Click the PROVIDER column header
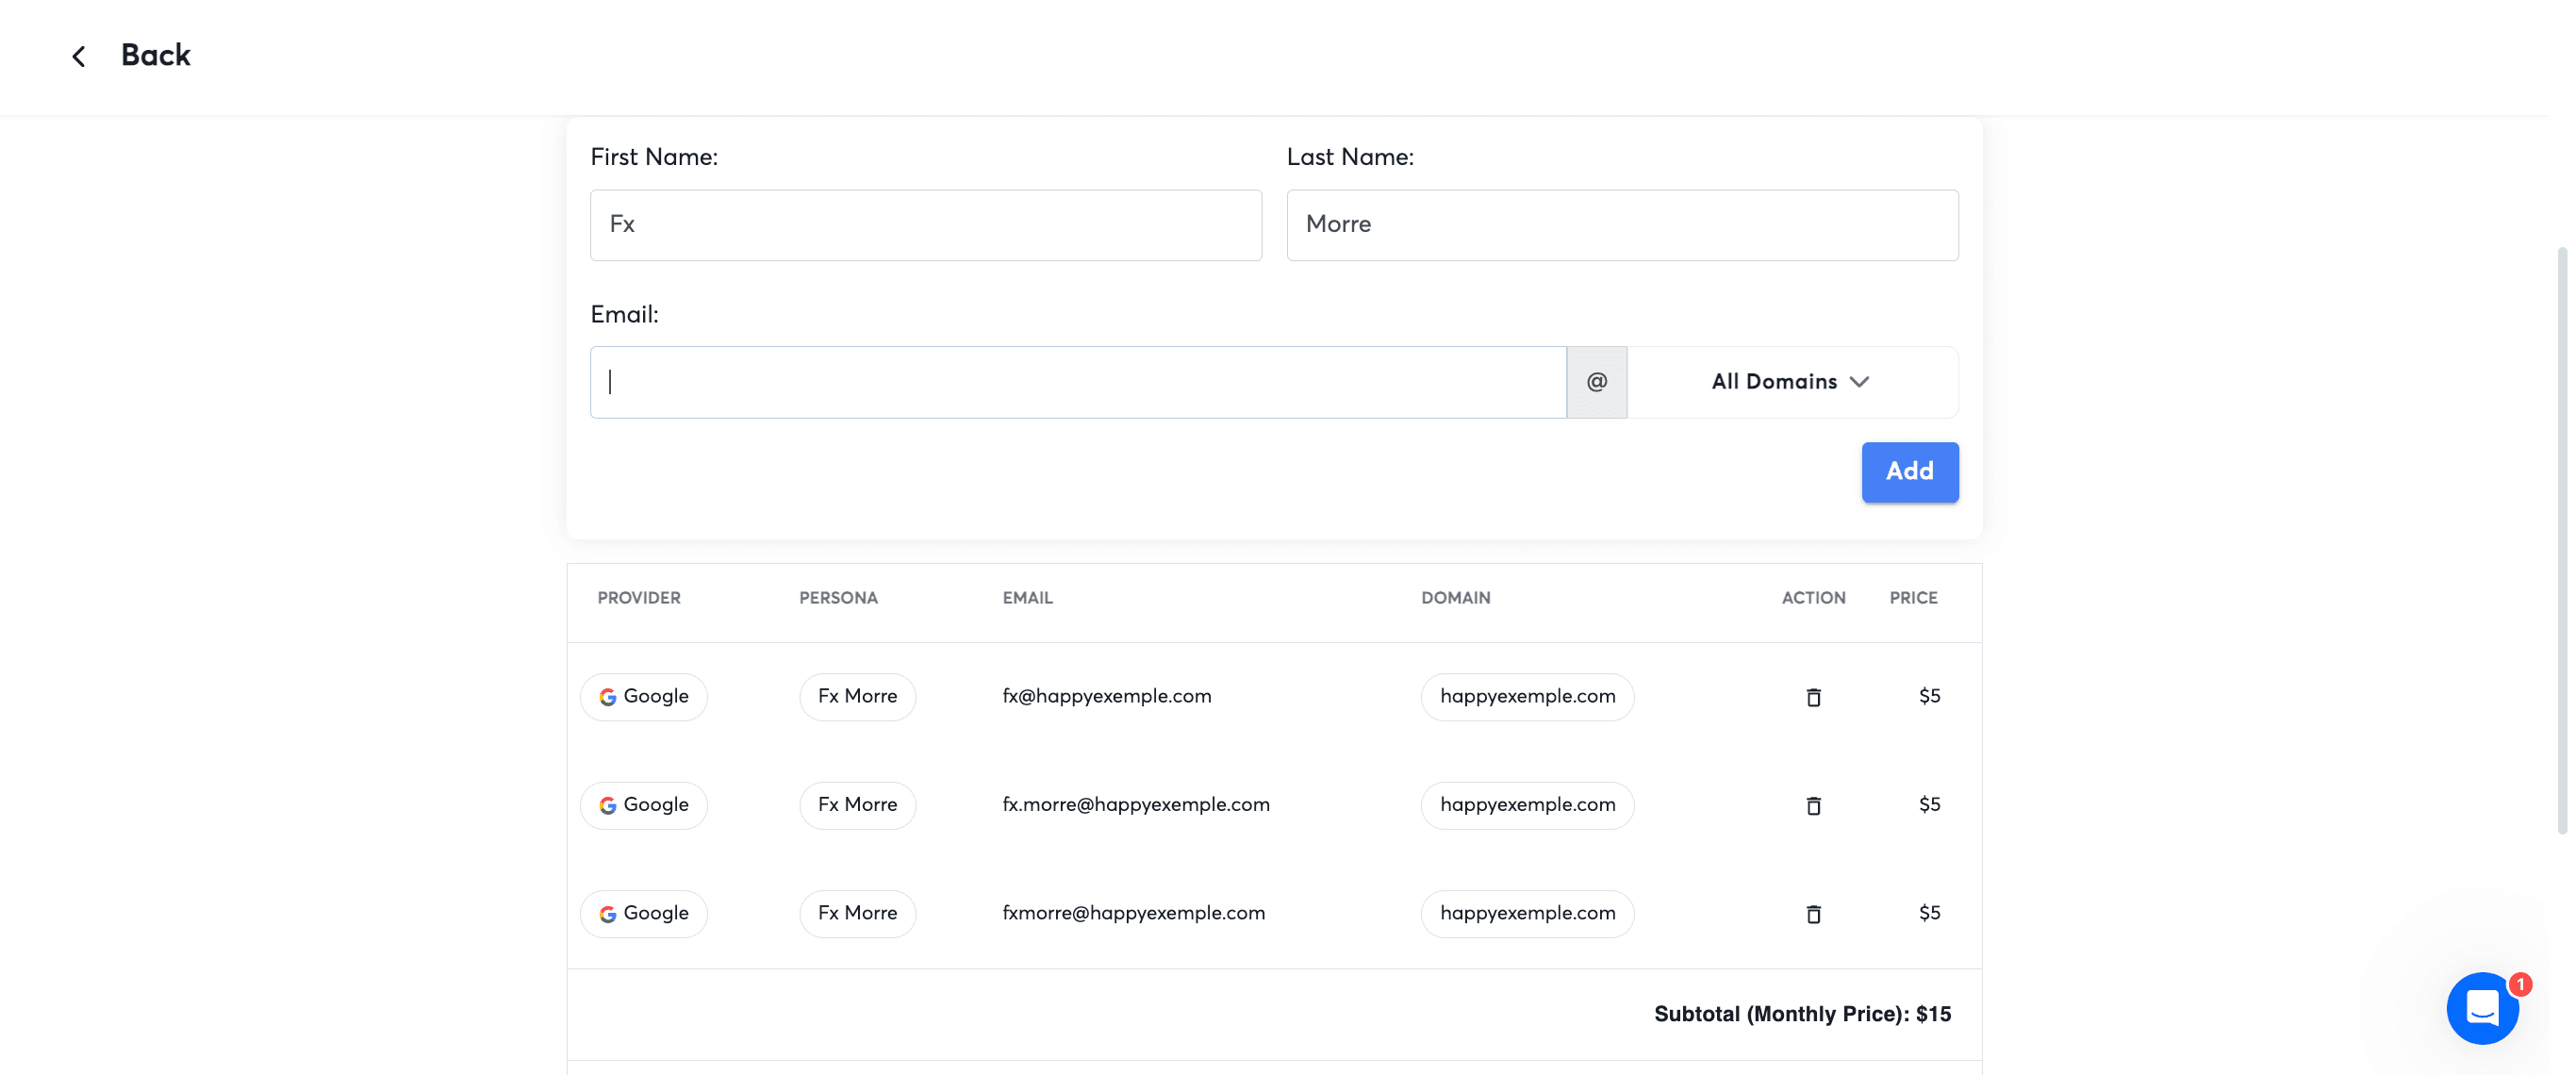The height and width of the screenshot is (1075, 2576). [639, 598]
